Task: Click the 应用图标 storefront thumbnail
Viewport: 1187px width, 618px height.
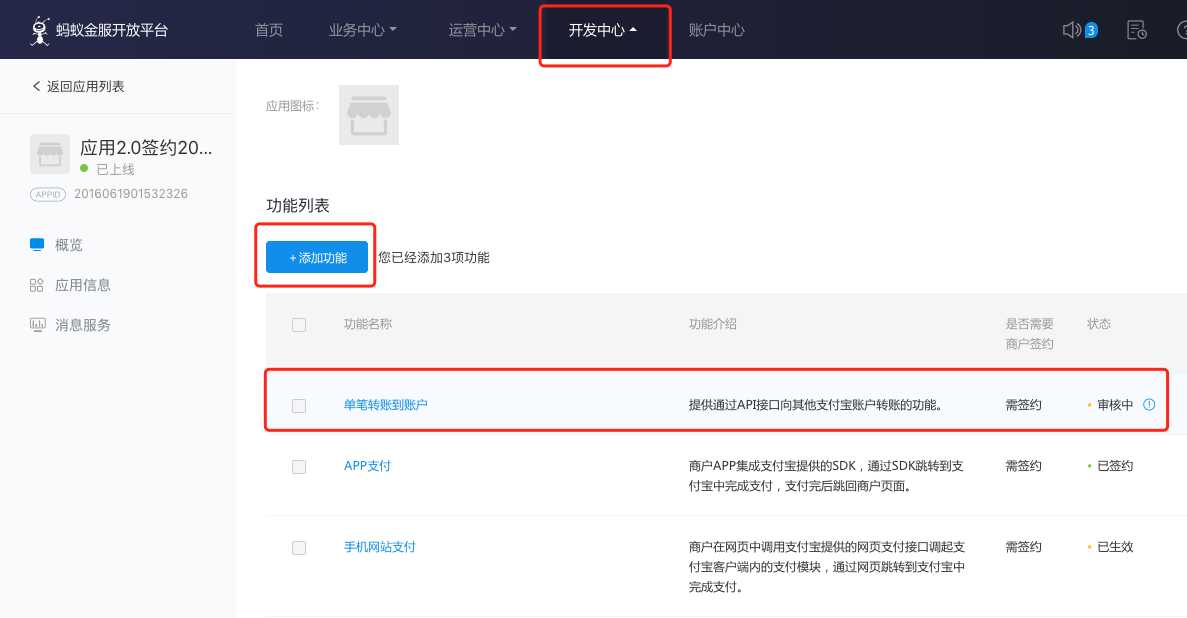Action: (369, 115)
